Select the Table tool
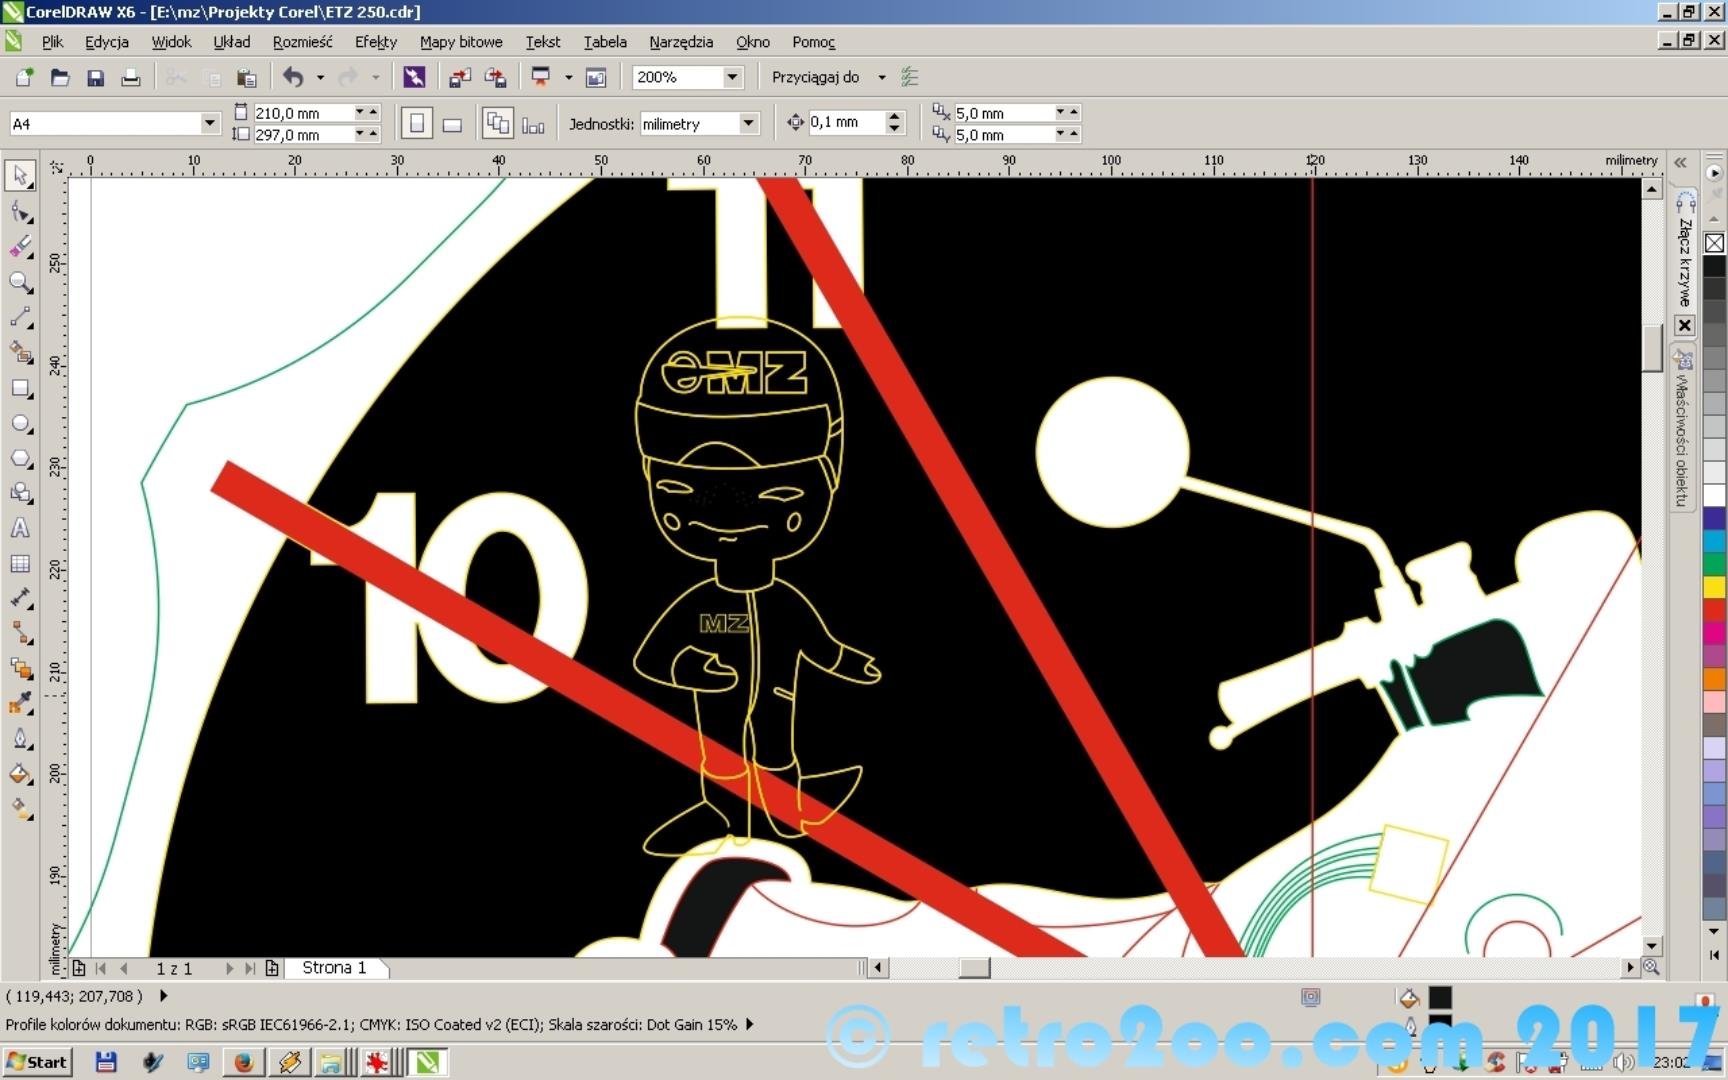Image resolution: width=1728 pixels, height=1080 pixels. pyautogui.click(x=20, y=564)
